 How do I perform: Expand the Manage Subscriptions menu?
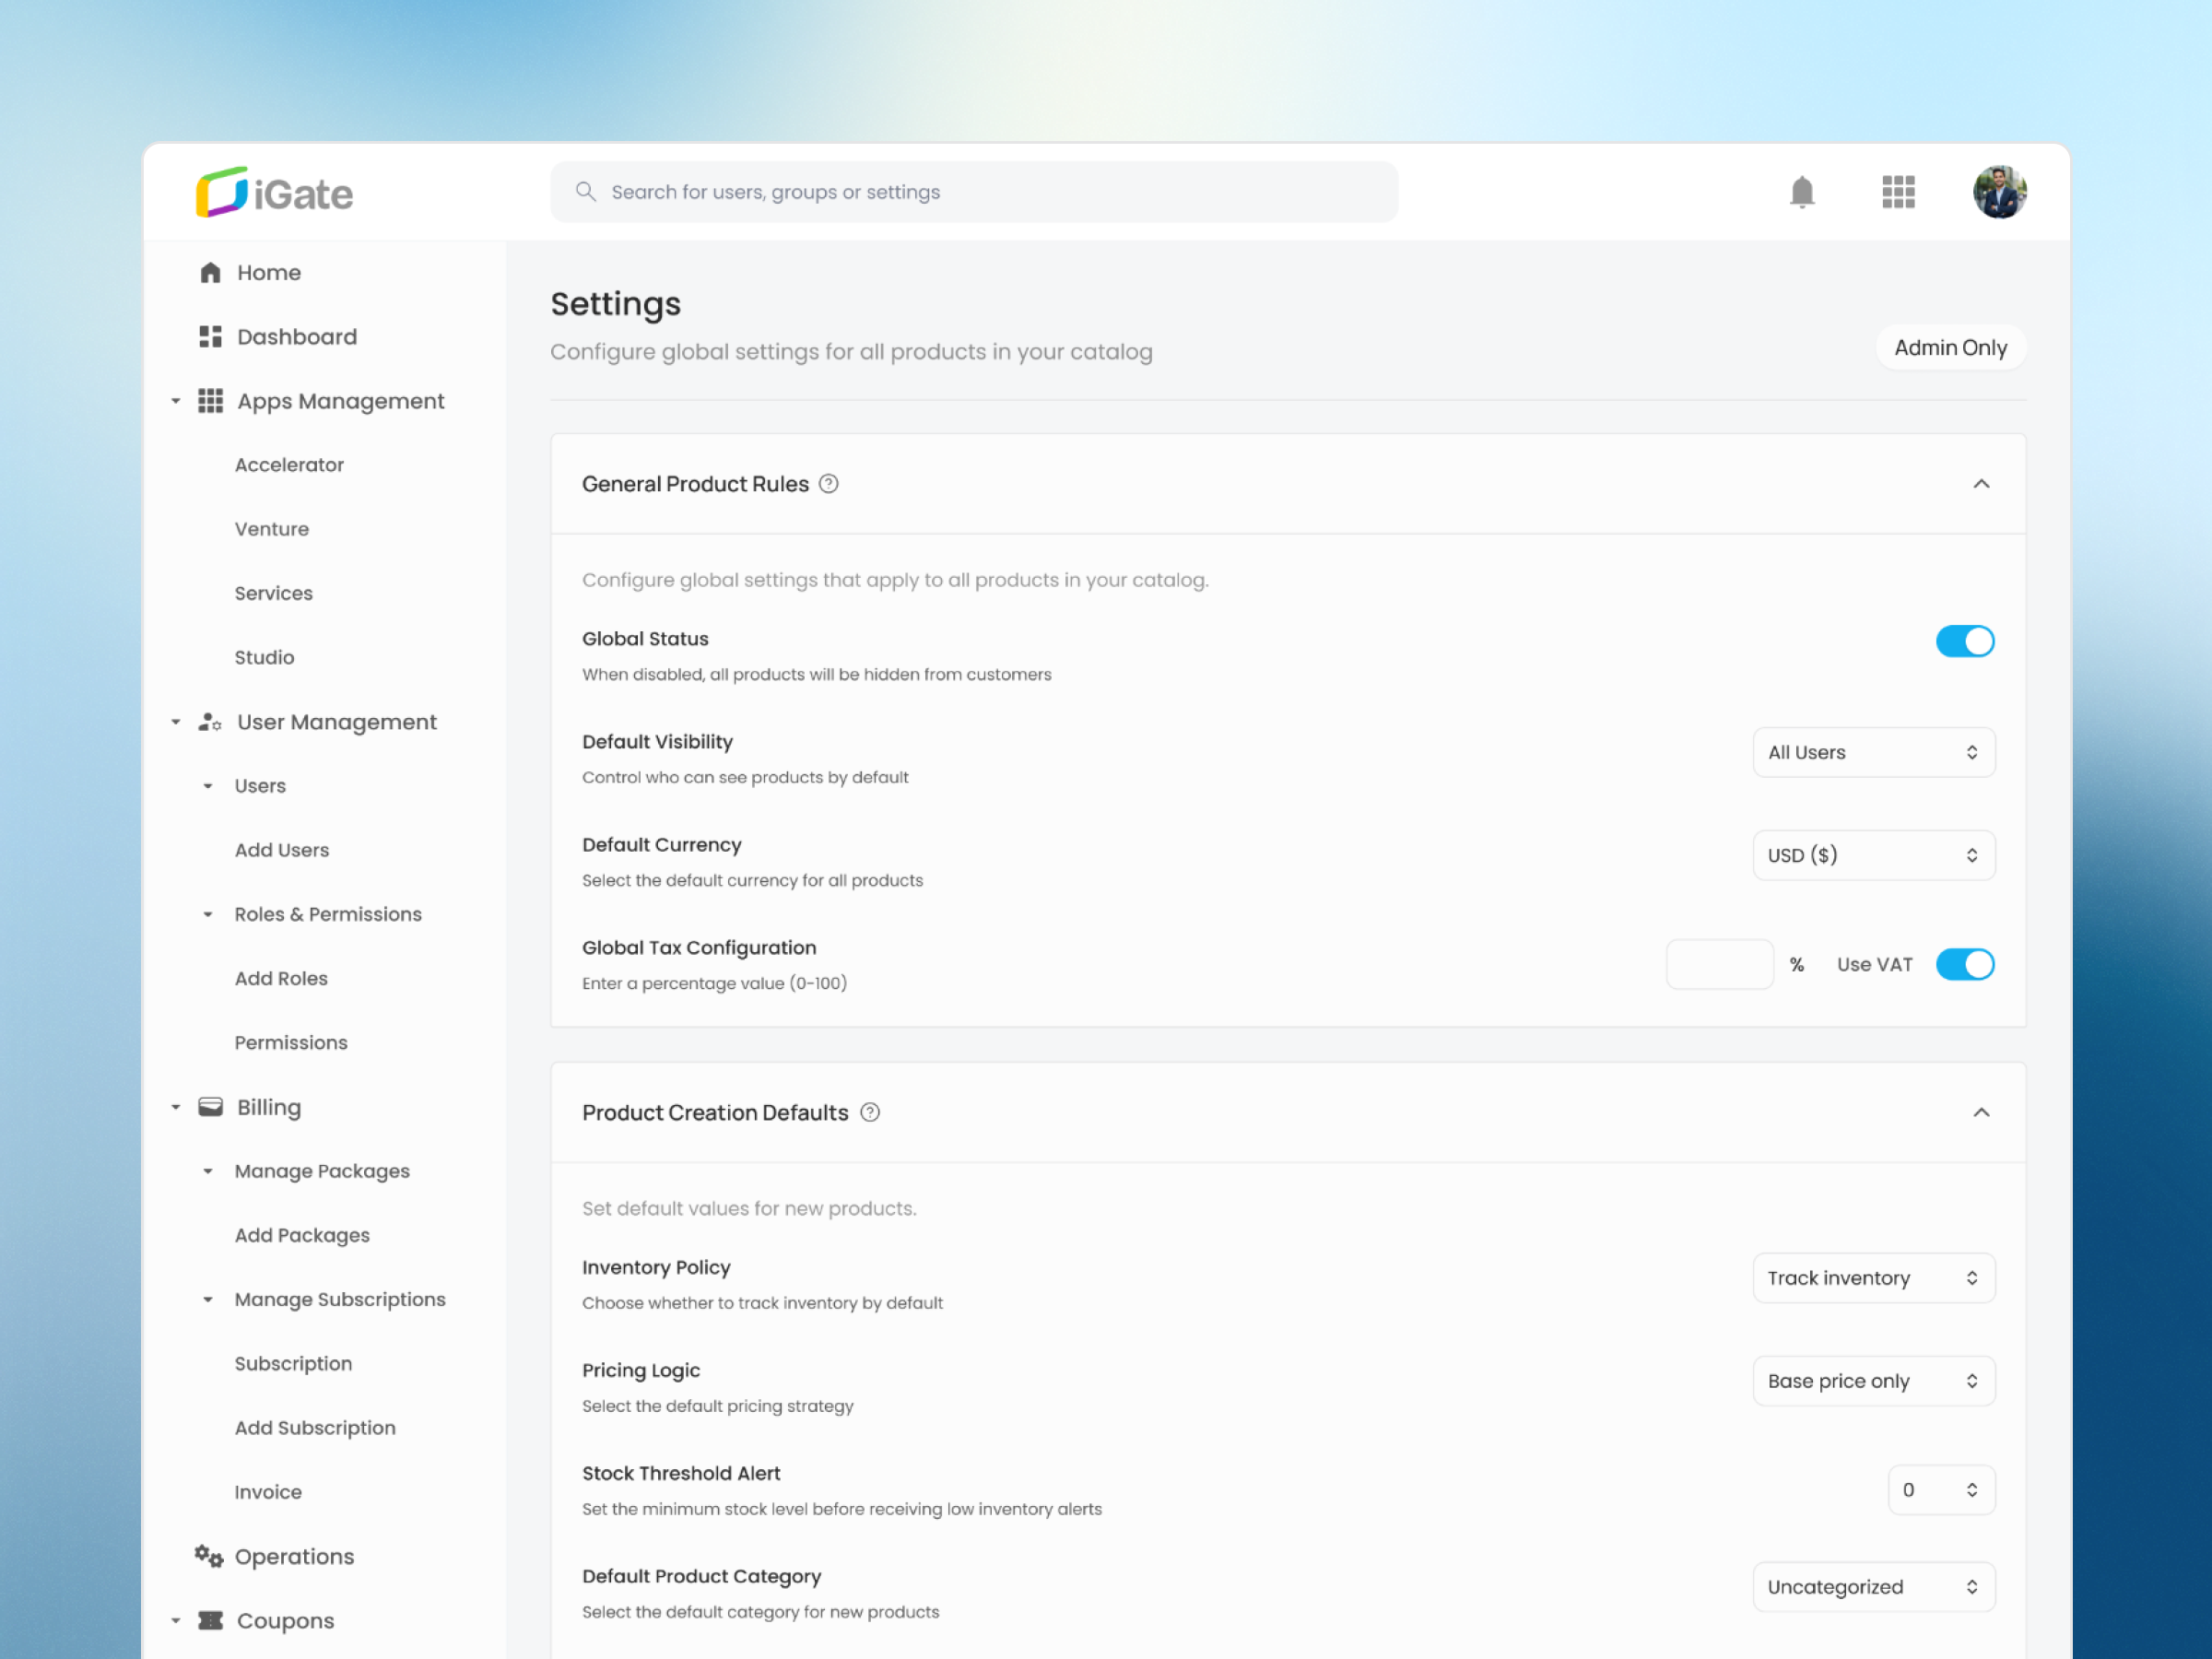click(340, 1299)
